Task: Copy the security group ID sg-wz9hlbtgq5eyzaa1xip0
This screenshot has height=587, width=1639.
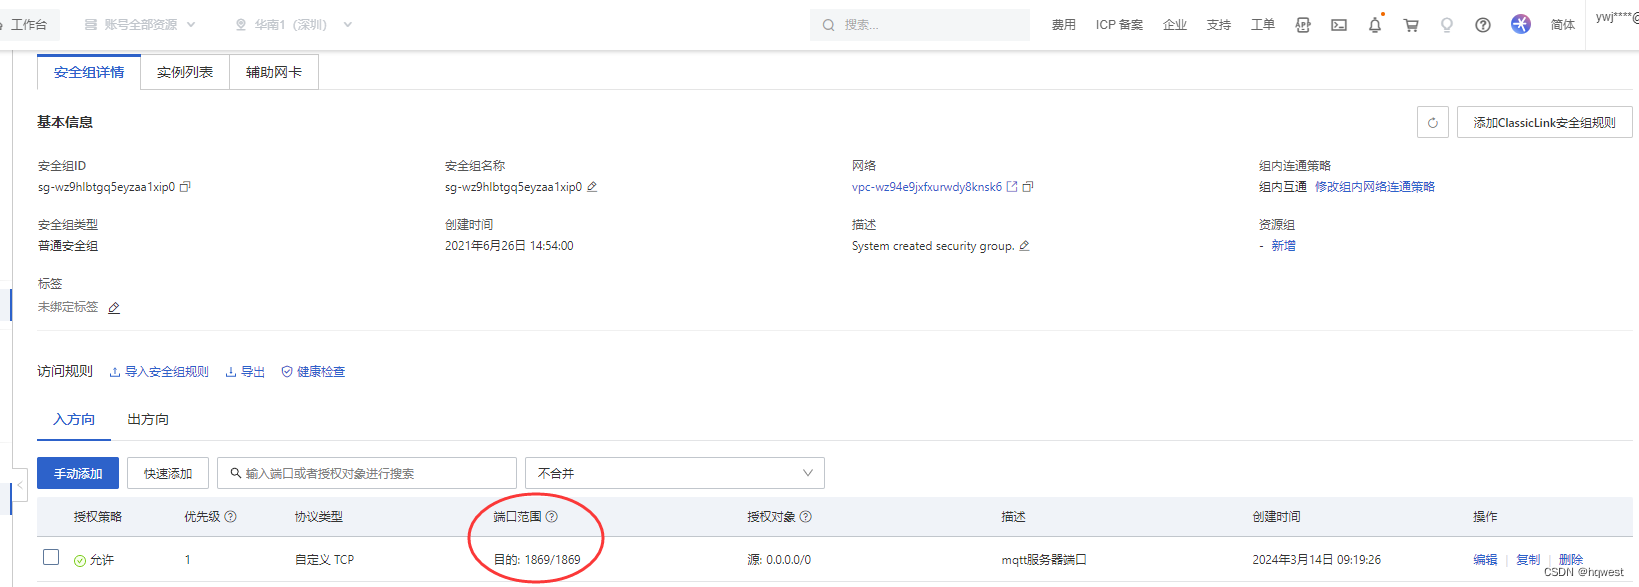Action: [x=185, y=187]
